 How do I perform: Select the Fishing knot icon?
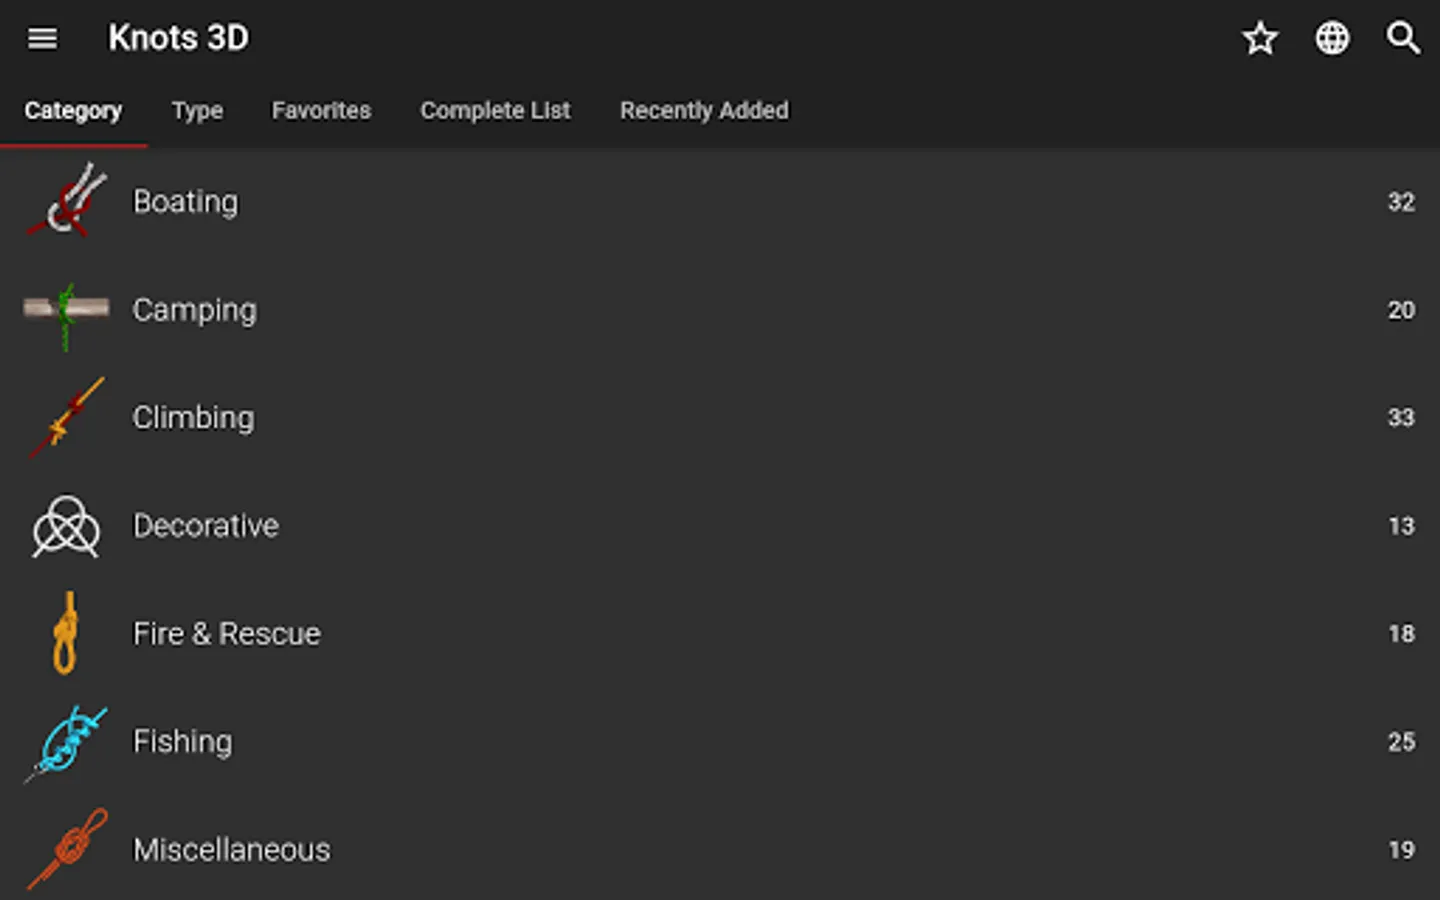point(66,743)
